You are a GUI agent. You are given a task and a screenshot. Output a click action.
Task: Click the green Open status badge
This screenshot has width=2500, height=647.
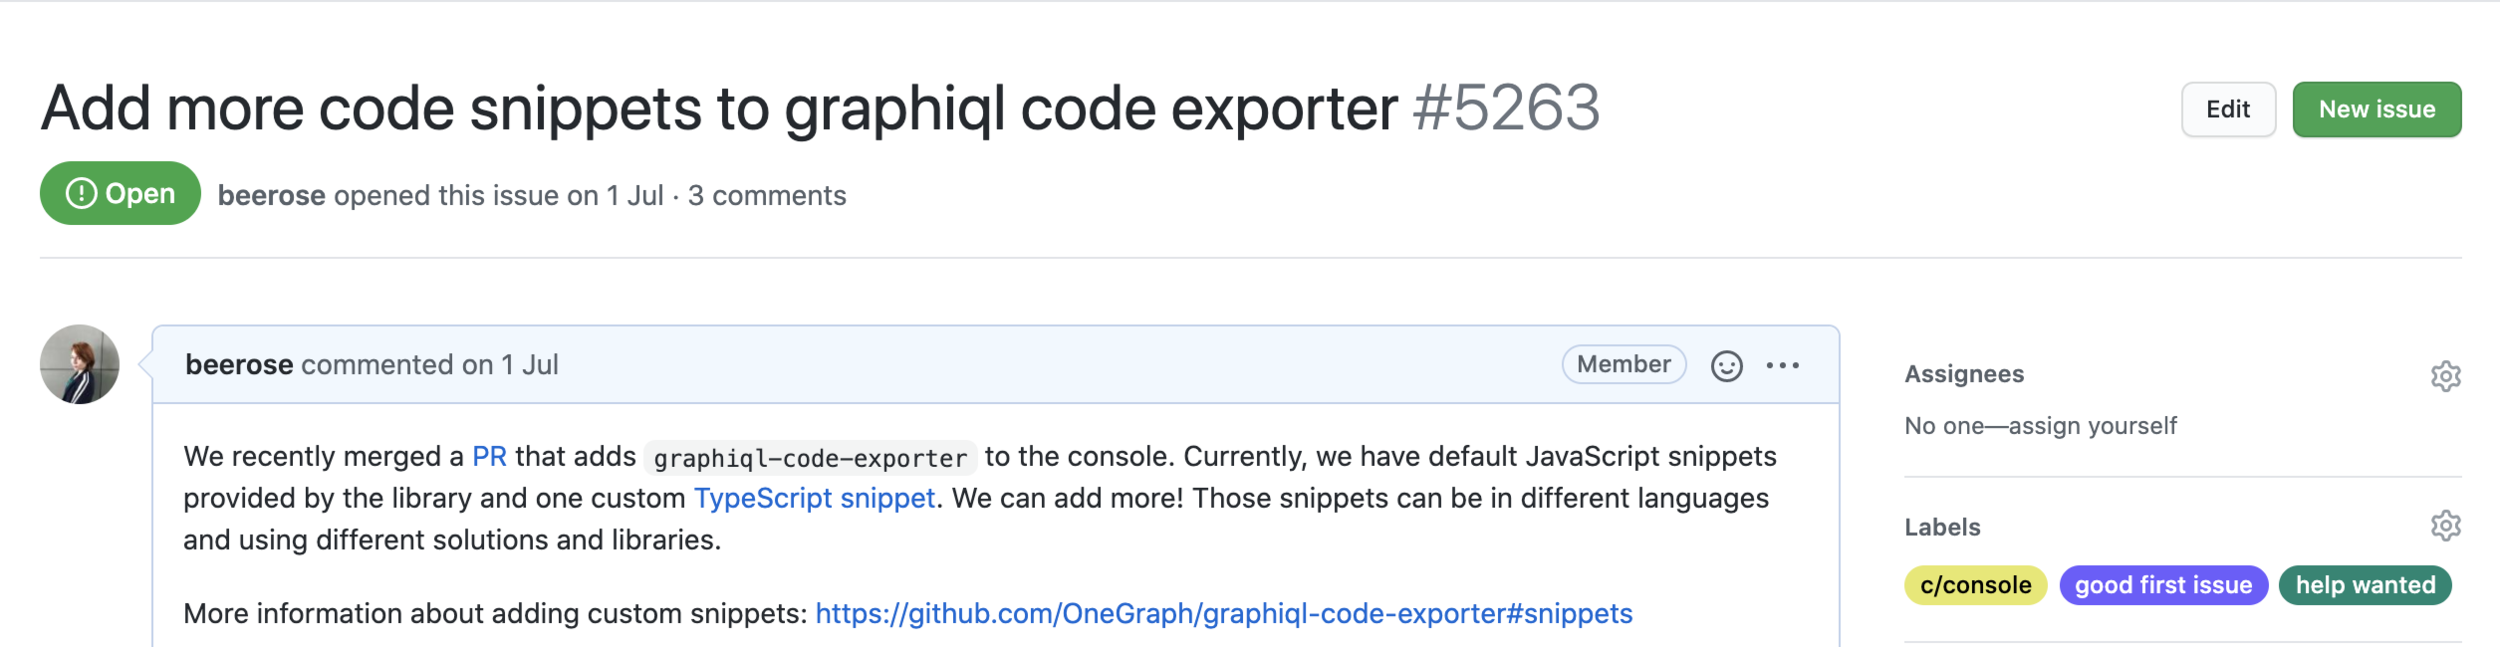tap(120, 193)
